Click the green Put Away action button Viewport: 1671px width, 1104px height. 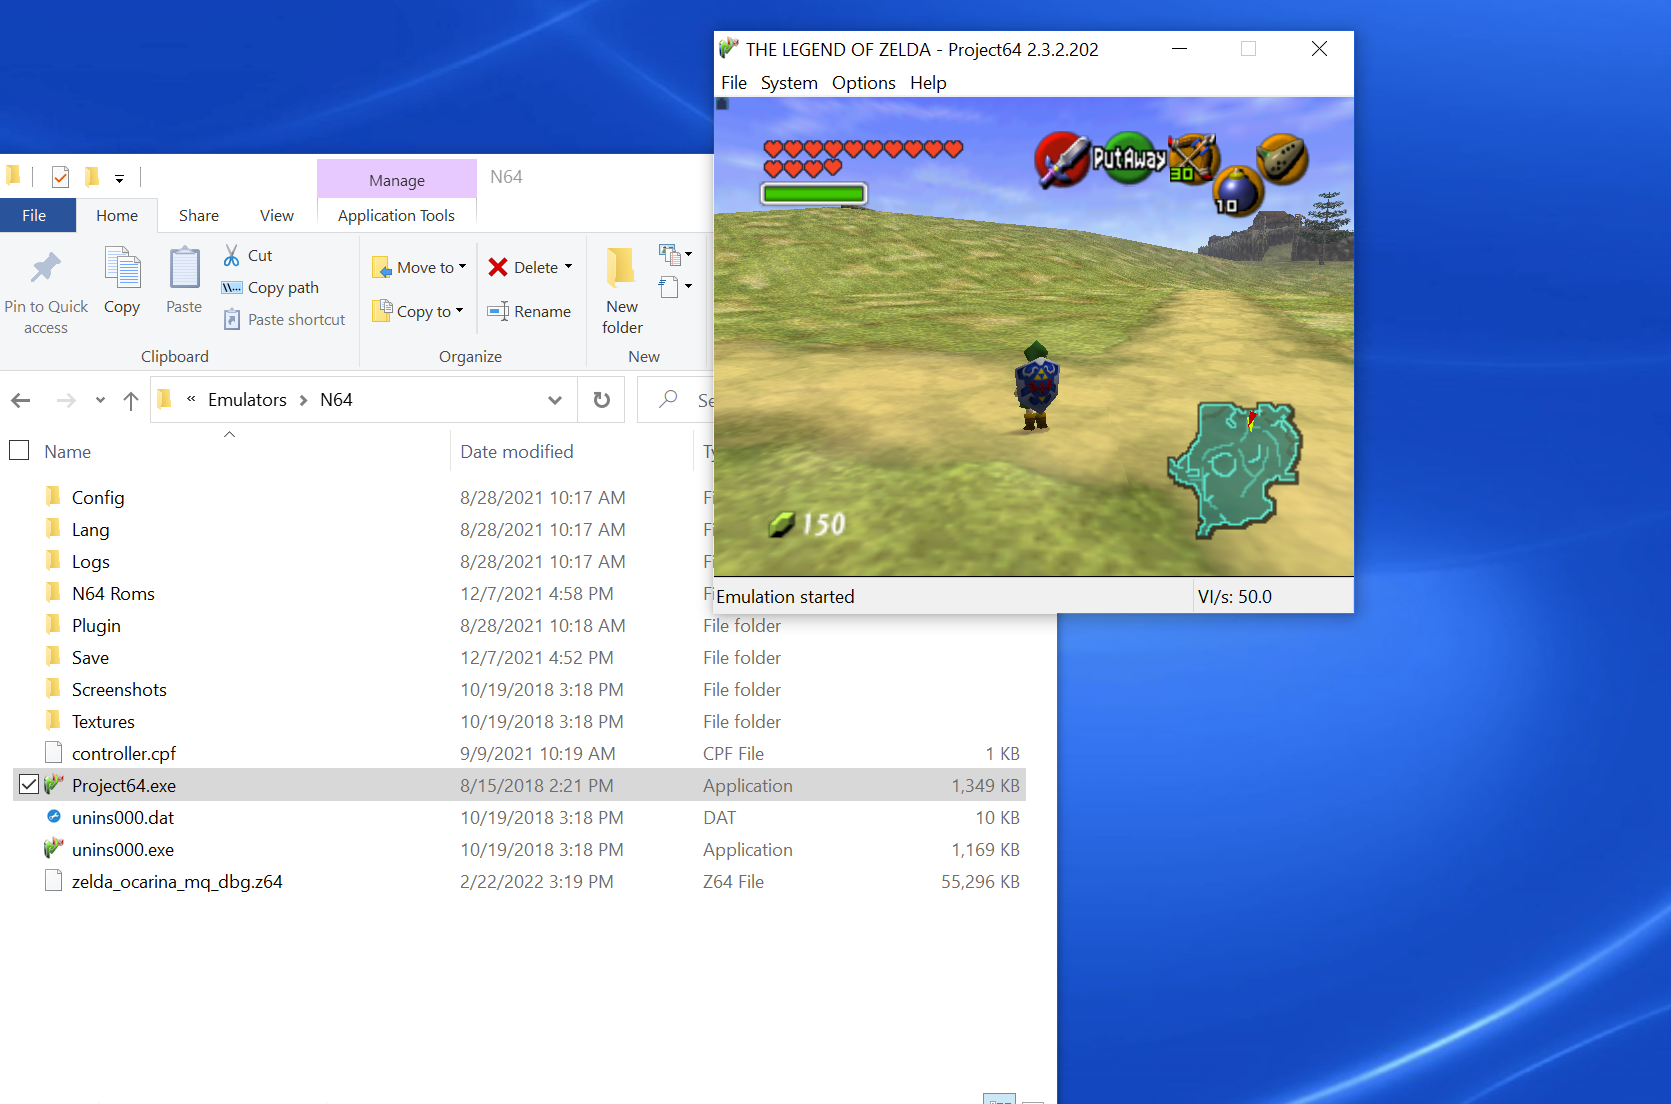coord(1129,158)
